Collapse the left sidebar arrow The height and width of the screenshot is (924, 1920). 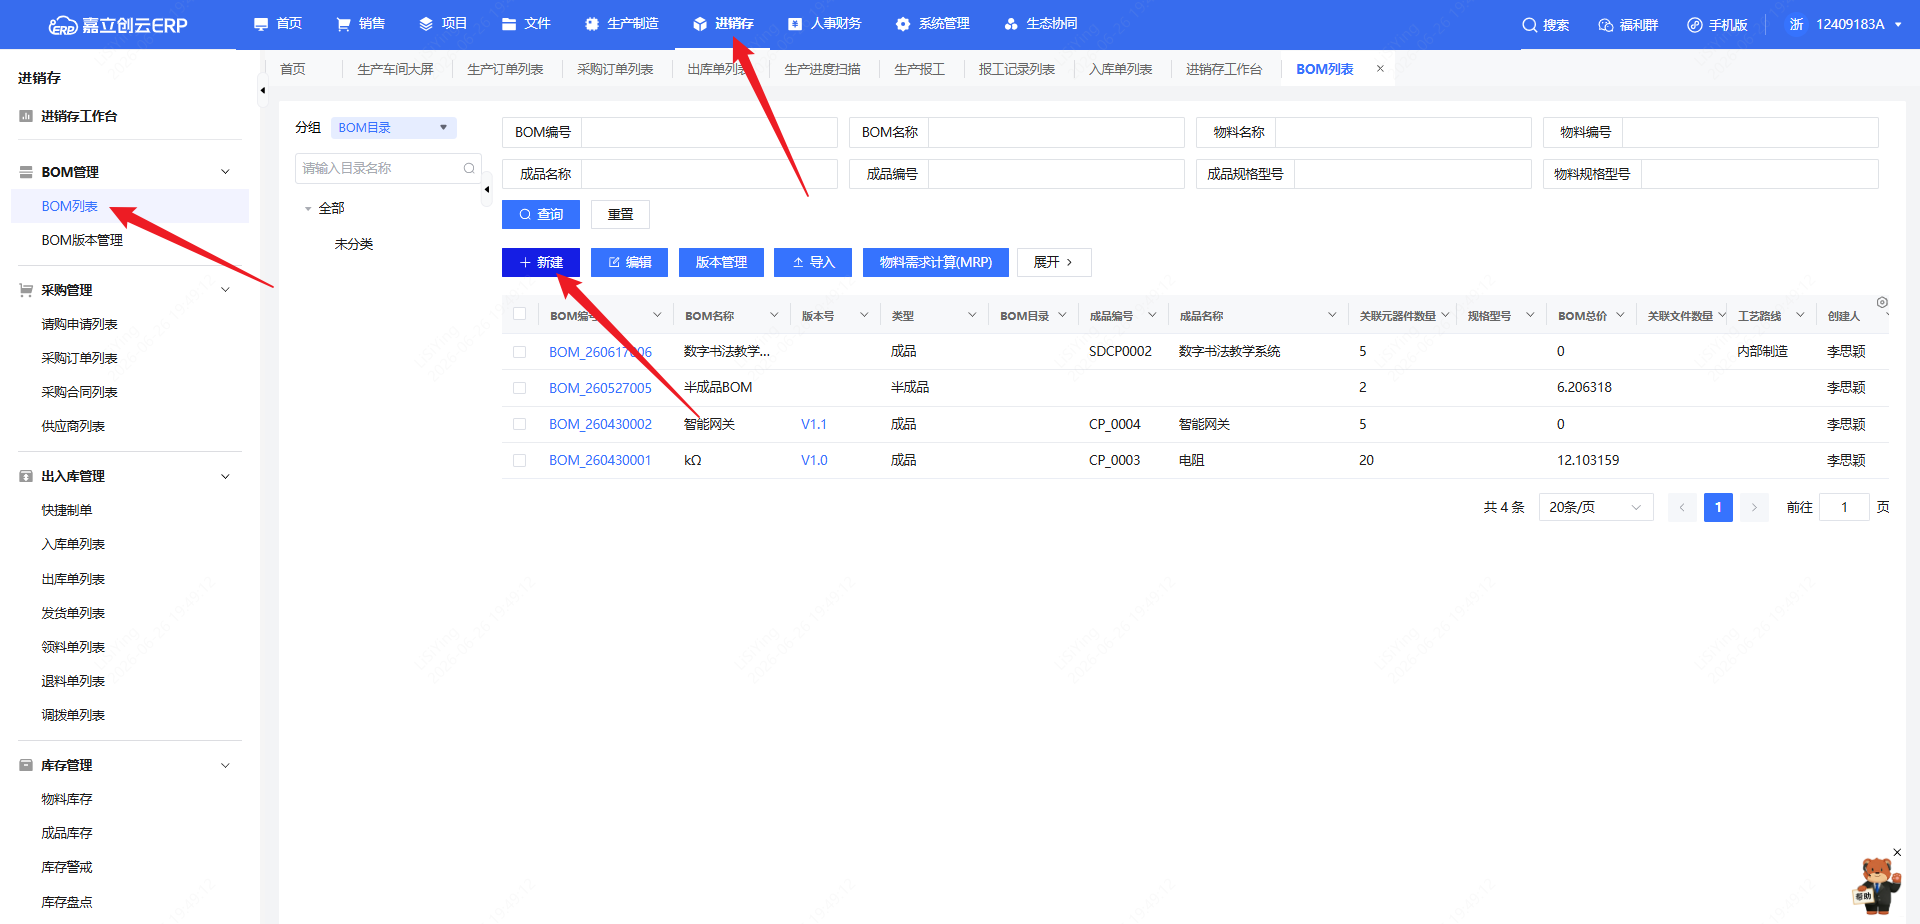pyautogui.click(x=263, y=90)
